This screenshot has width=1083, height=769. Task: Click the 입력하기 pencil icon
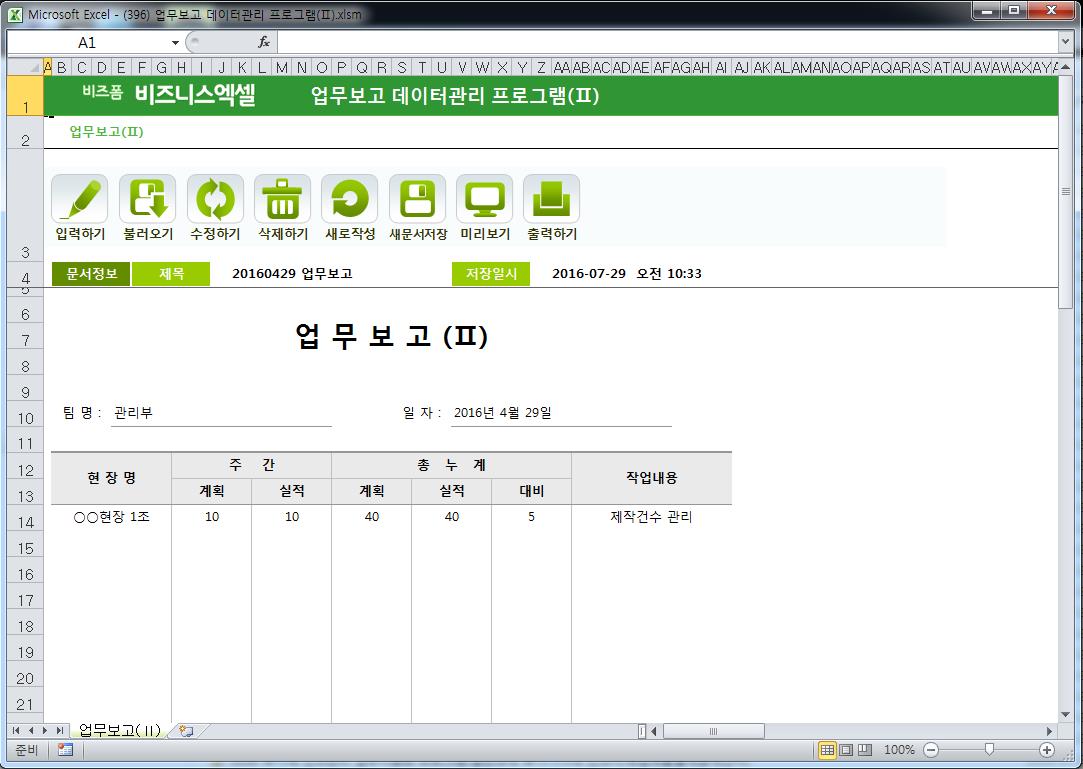pos(79,199)
